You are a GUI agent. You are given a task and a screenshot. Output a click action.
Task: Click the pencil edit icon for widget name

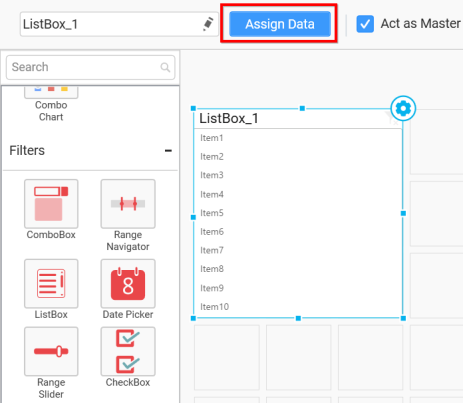point(208,24)
